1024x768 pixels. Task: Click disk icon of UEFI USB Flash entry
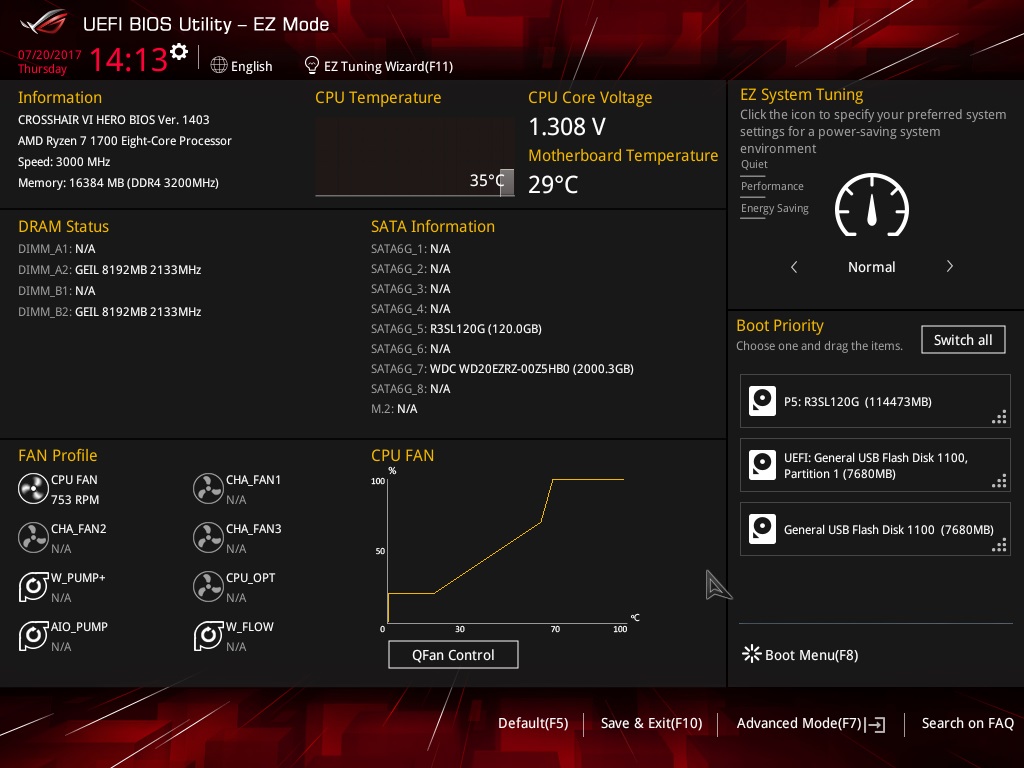[x=762, y=465]
